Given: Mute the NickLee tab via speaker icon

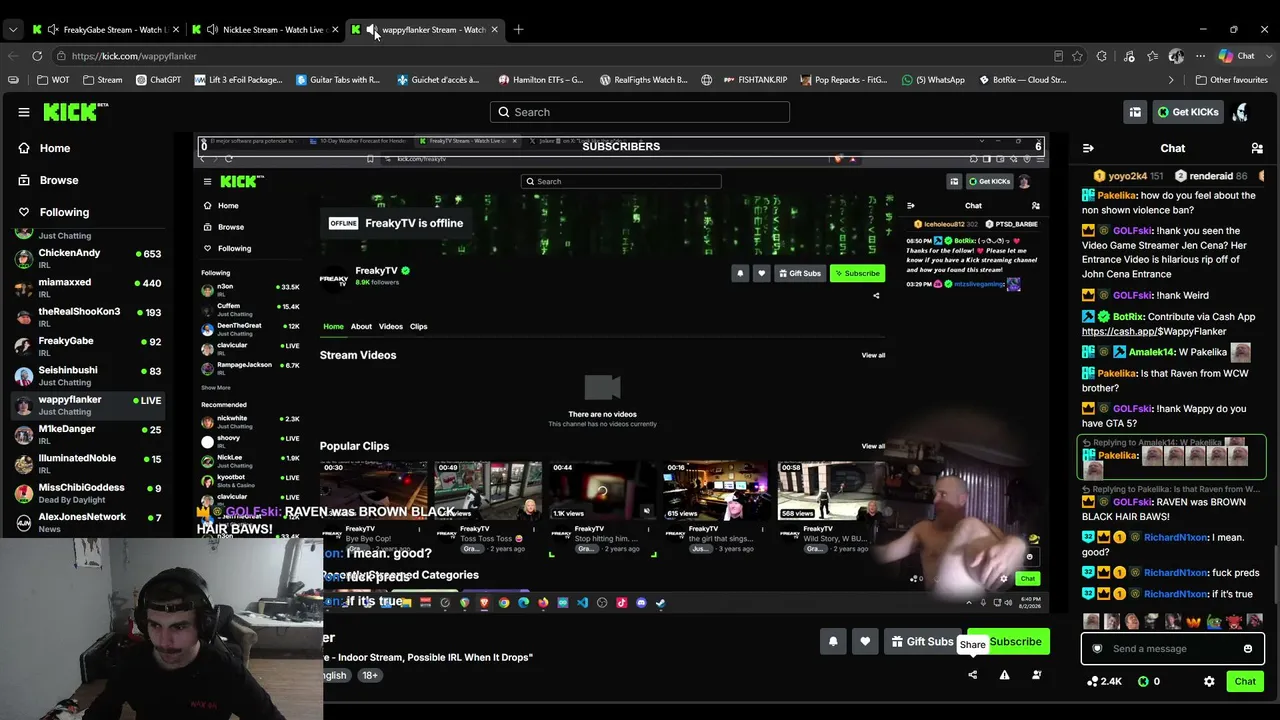Looking at the screenshot, I should tap(212, 30).
